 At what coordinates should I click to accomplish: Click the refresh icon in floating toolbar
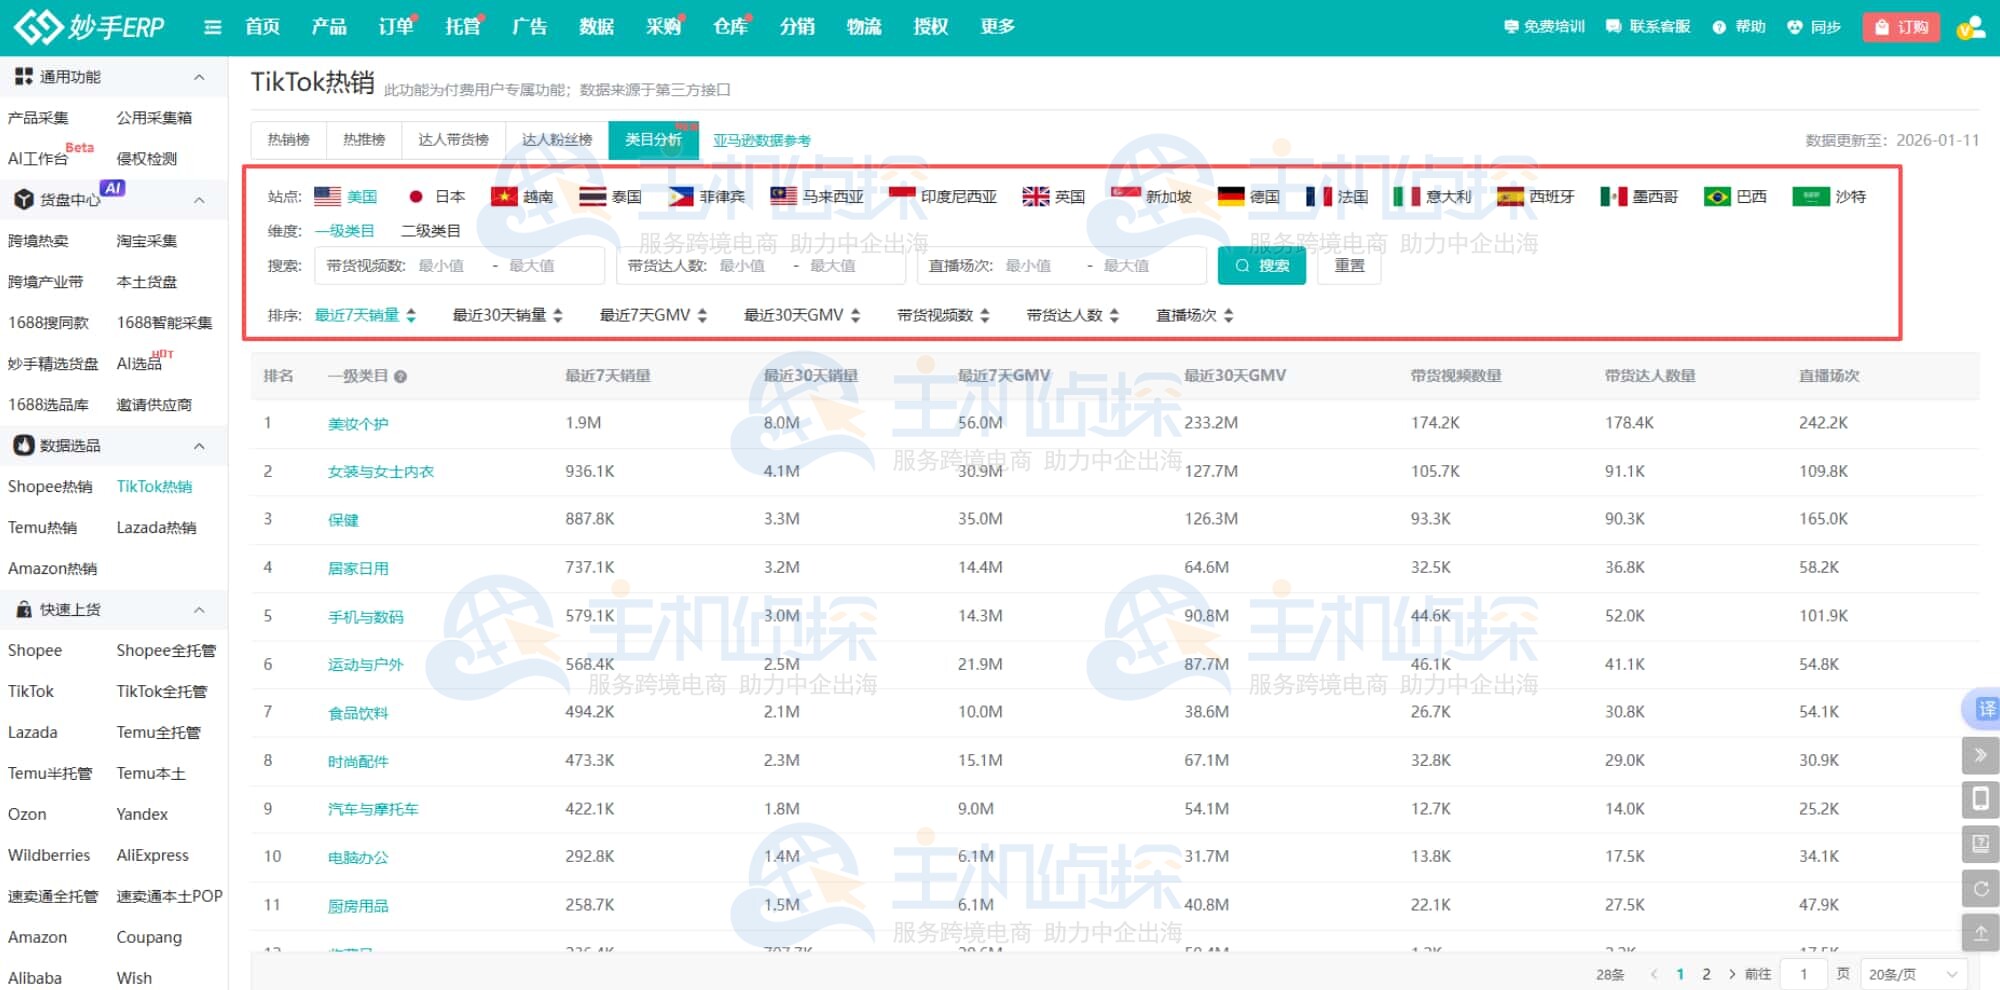click(x=1981, y=888)
